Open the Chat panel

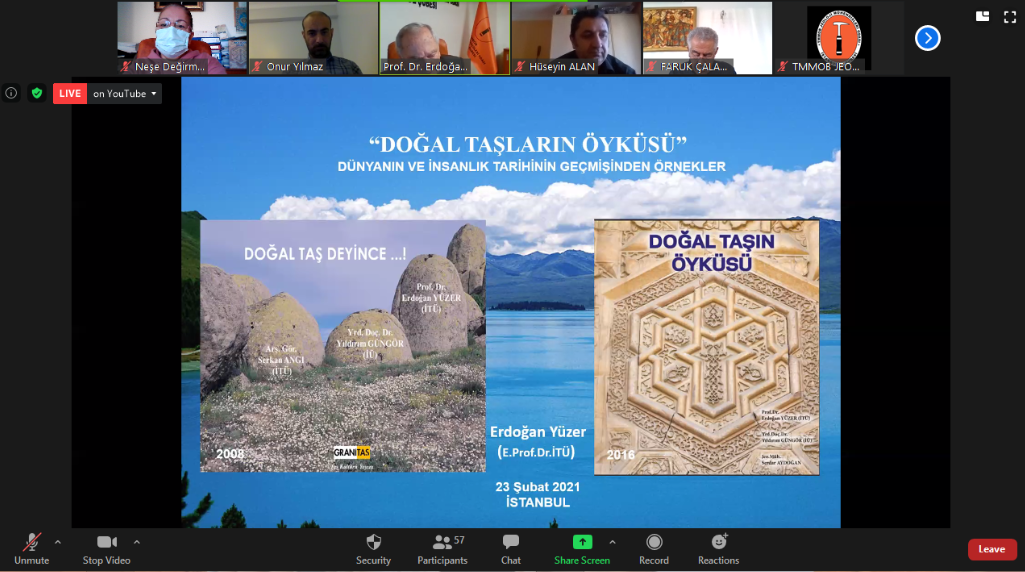coord(511,549)
